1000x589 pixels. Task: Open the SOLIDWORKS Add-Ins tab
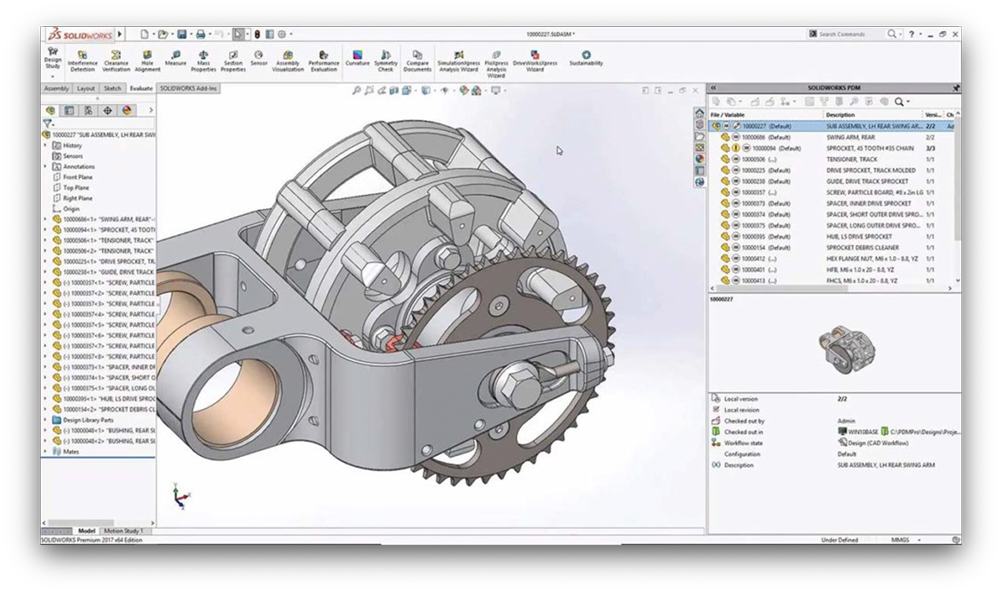pyautogui.click(x=187, y=88)
